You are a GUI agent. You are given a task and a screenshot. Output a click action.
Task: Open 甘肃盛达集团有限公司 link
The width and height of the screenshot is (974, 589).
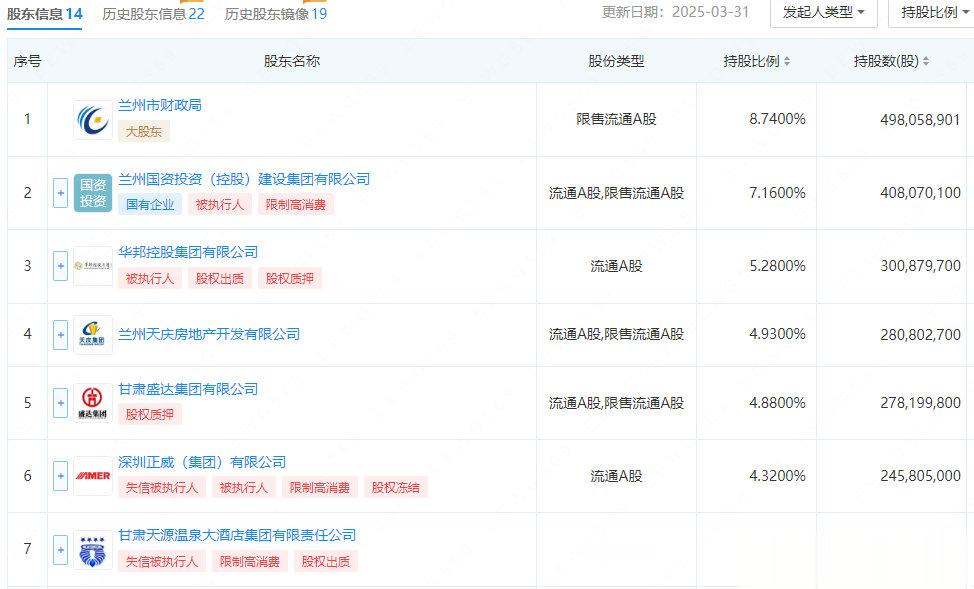click(188, 389)
